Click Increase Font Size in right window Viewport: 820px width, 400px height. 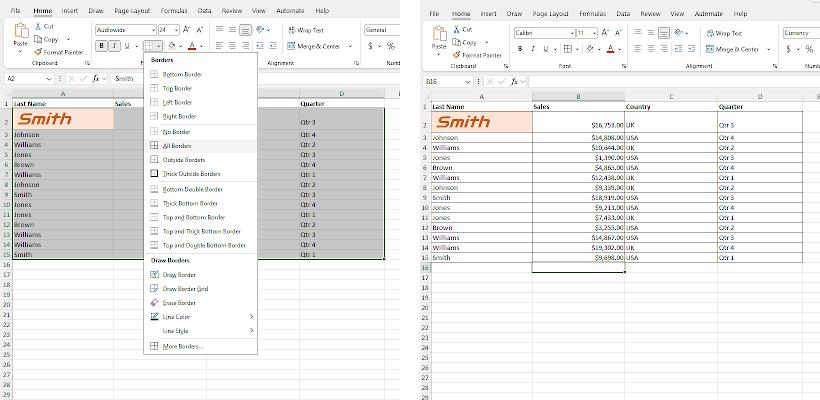click(604, 33)
